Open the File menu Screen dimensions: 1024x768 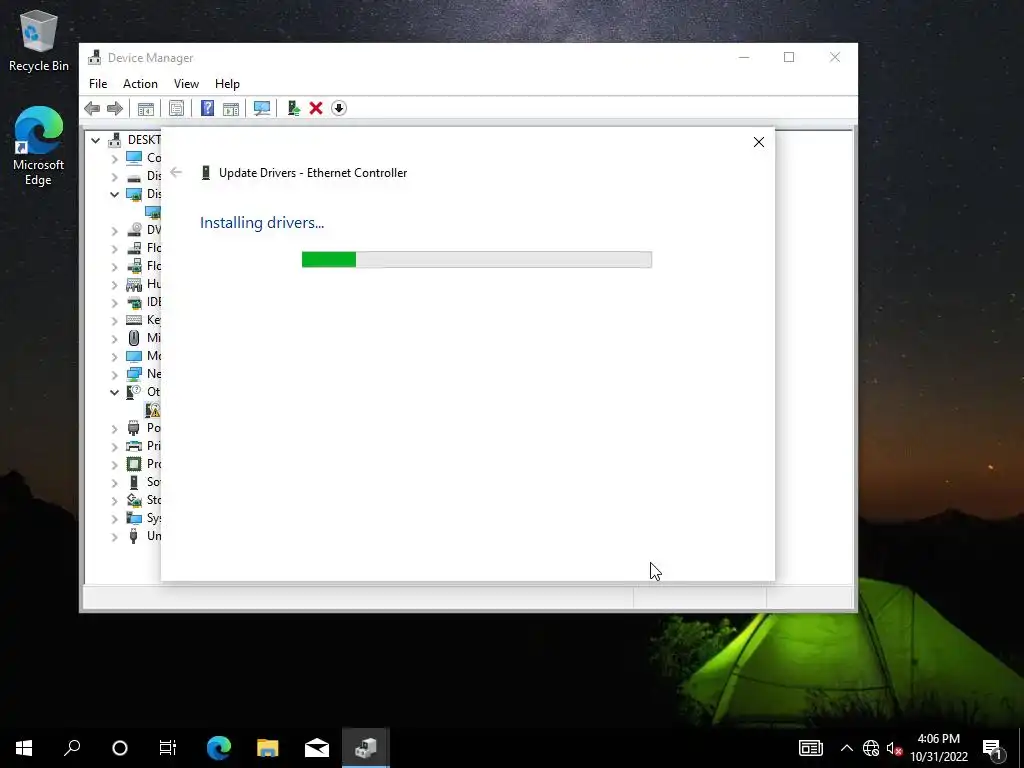click(98, 84)
